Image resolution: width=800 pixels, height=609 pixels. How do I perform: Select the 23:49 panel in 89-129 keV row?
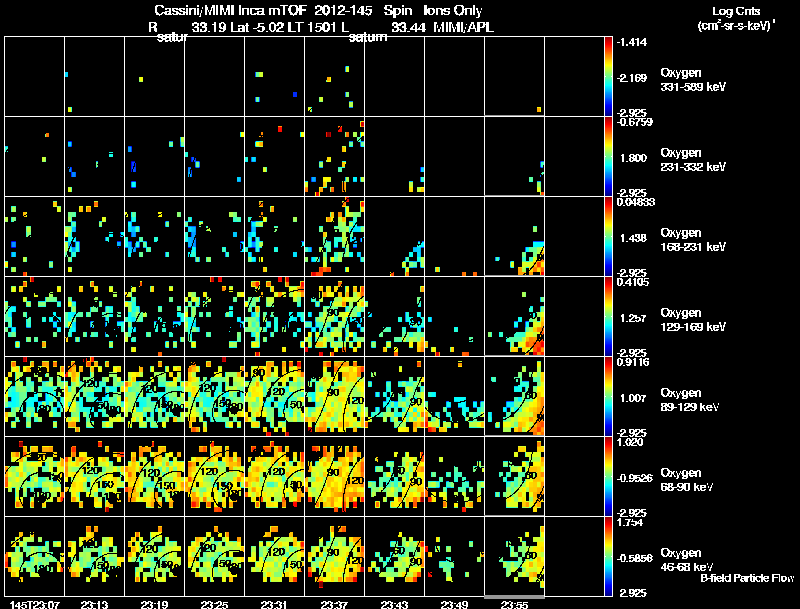point(455,396)
